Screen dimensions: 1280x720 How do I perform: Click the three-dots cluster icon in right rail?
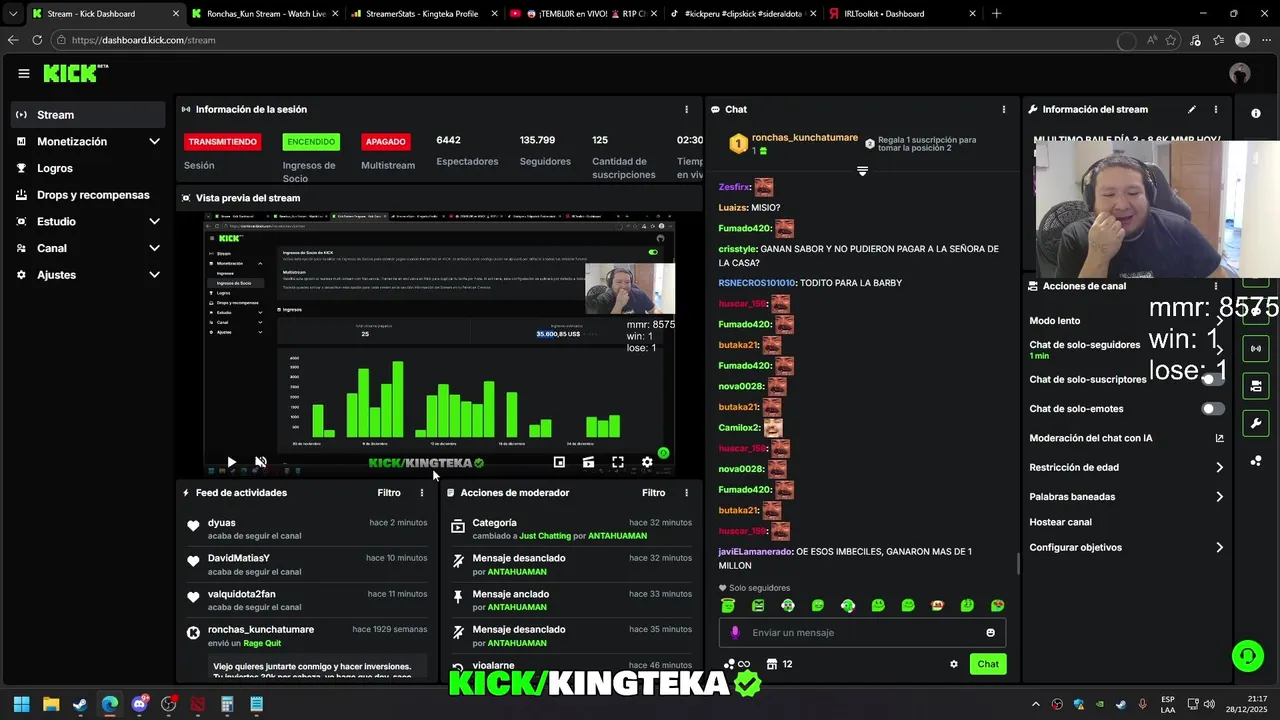point(1256,460)
